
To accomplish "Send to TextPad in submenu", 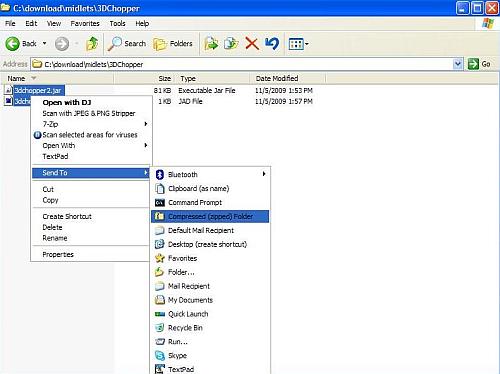I will click(210, 369).
